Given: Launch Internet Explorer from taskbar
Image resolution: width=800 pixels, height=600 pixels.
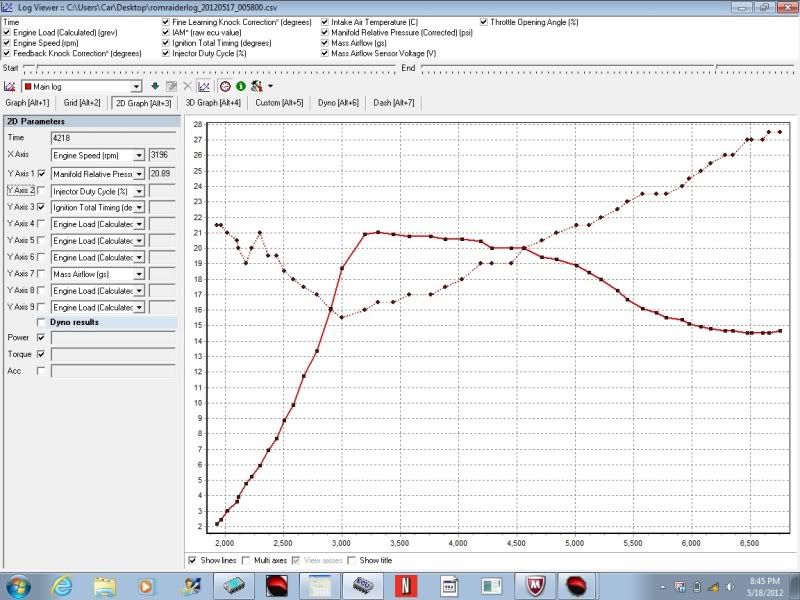Looking at the screenshot, I should pyautogui.click(x=62, y=584).
